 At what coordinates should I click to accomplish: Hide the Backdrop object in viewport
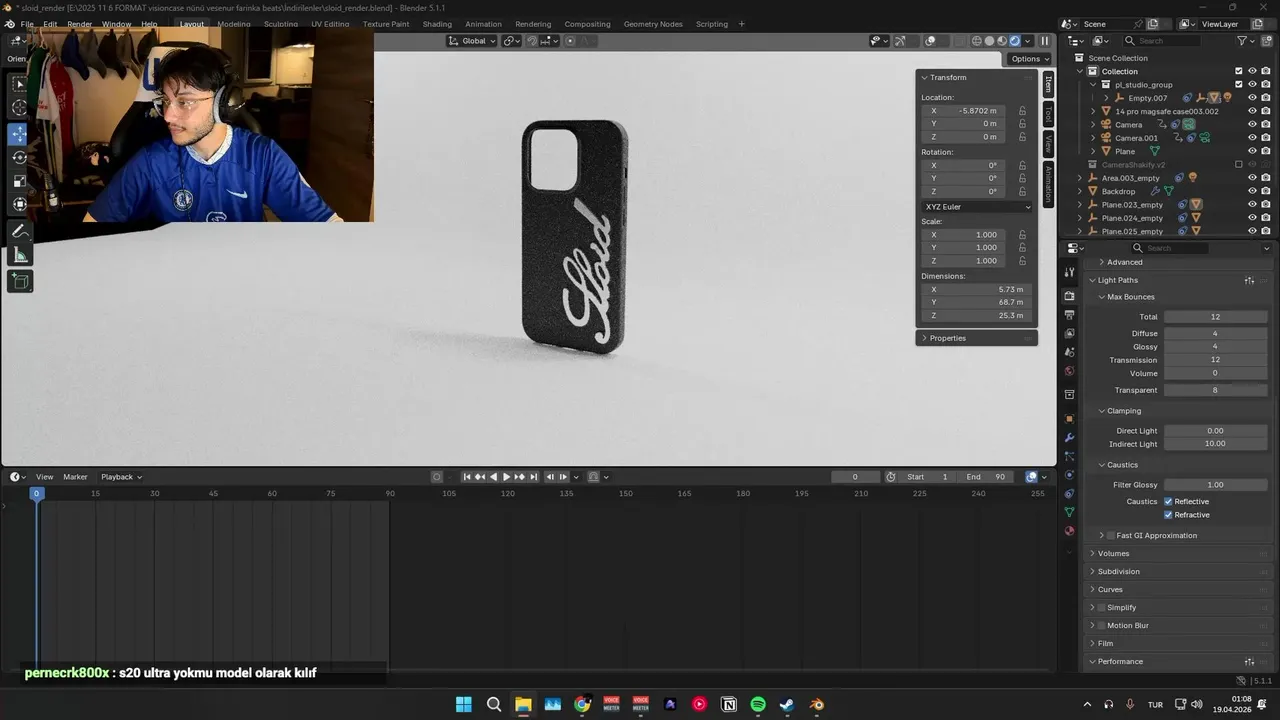(1252, 191)
